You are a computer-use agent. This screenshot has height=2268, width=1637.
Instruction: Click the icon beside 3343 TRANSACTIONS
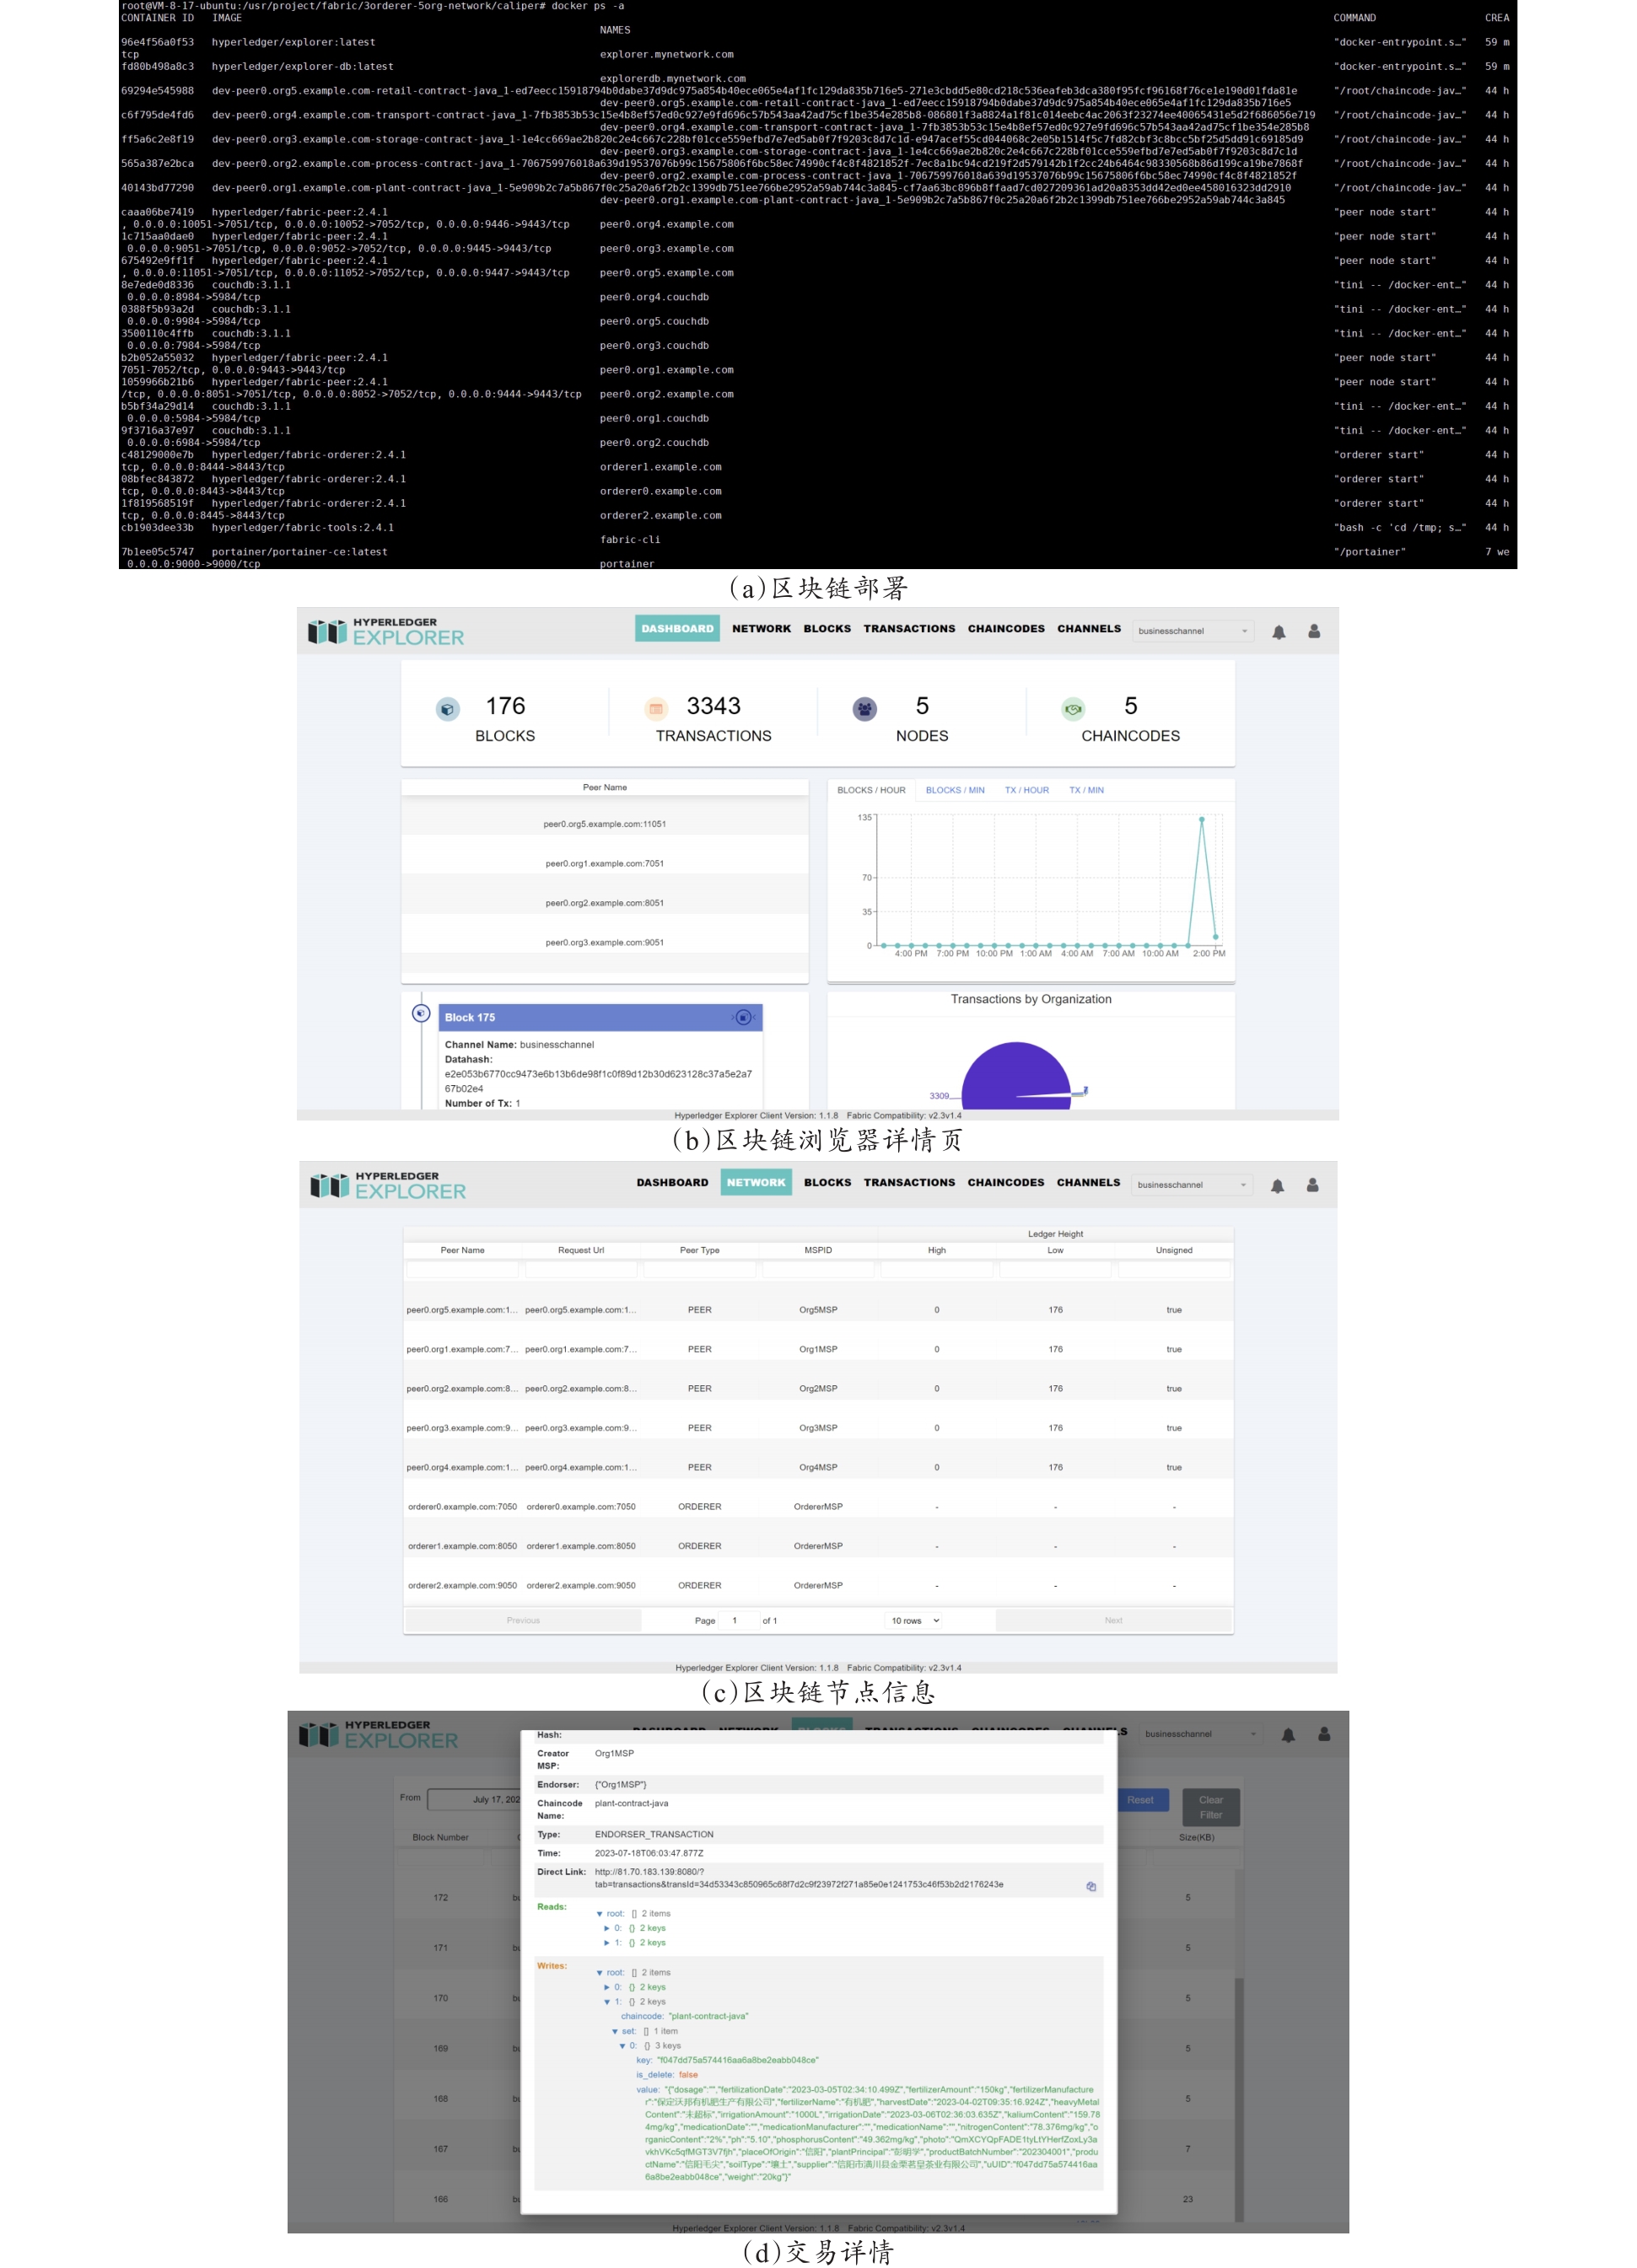tap(656, 709)
